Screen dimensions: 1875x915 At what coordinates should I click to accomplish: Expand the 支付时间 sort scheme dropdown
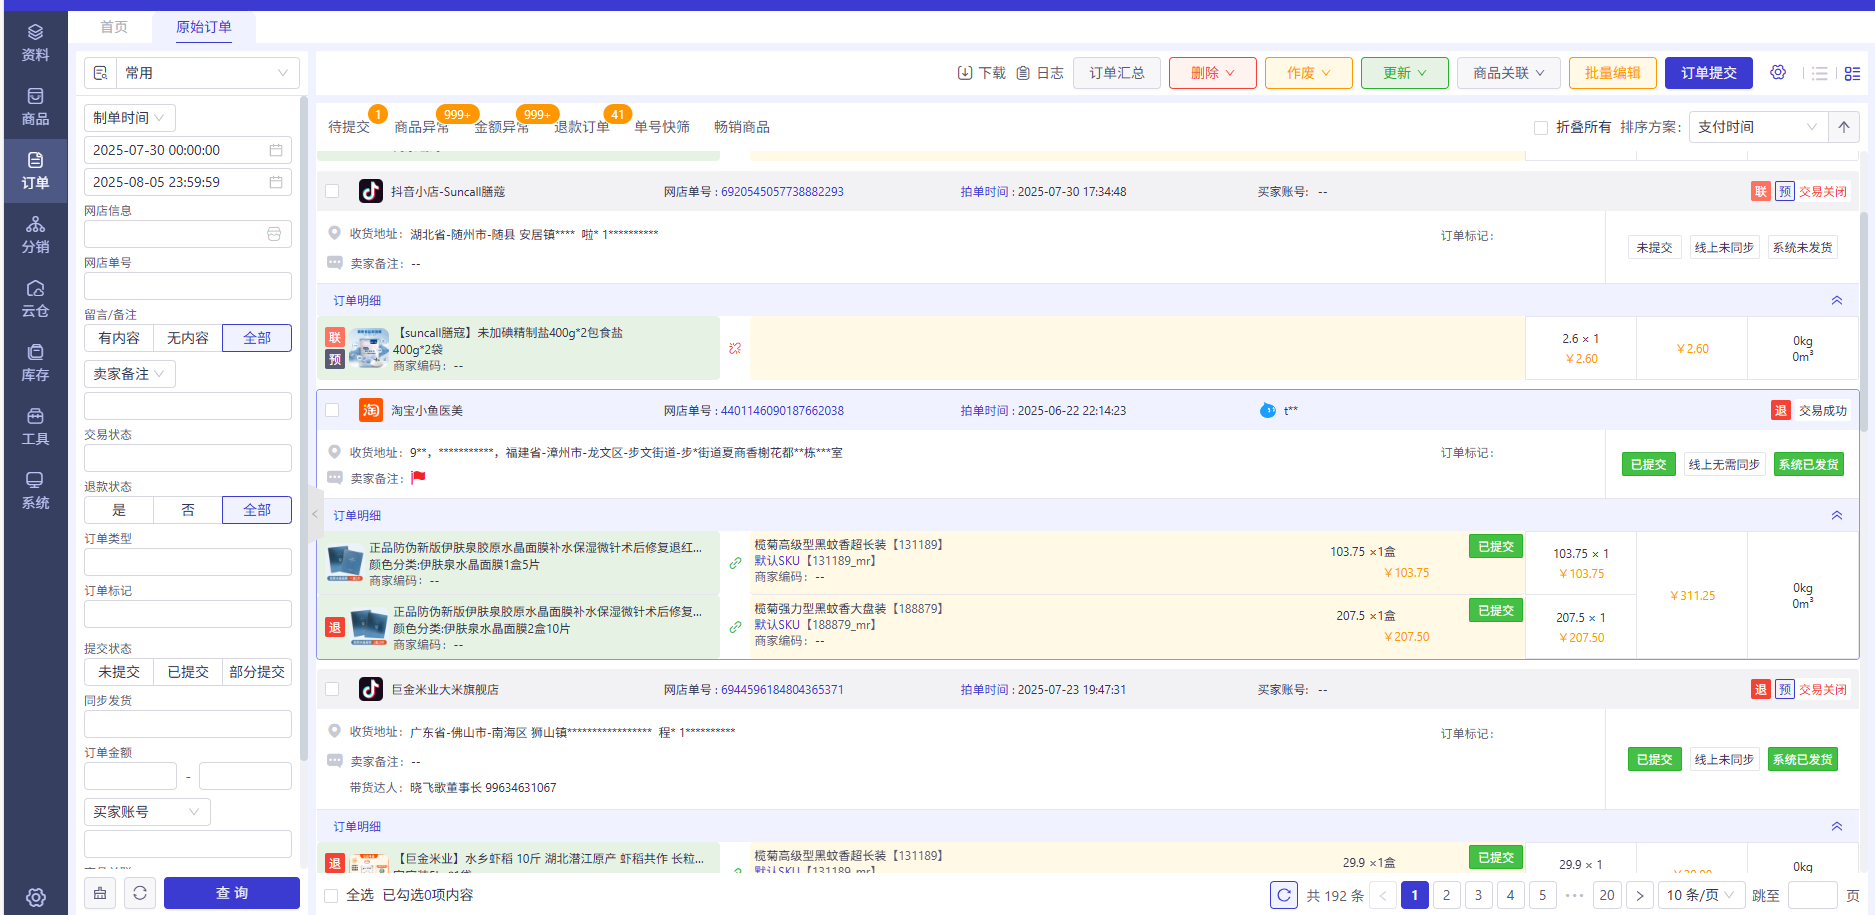click(1757, 127)
